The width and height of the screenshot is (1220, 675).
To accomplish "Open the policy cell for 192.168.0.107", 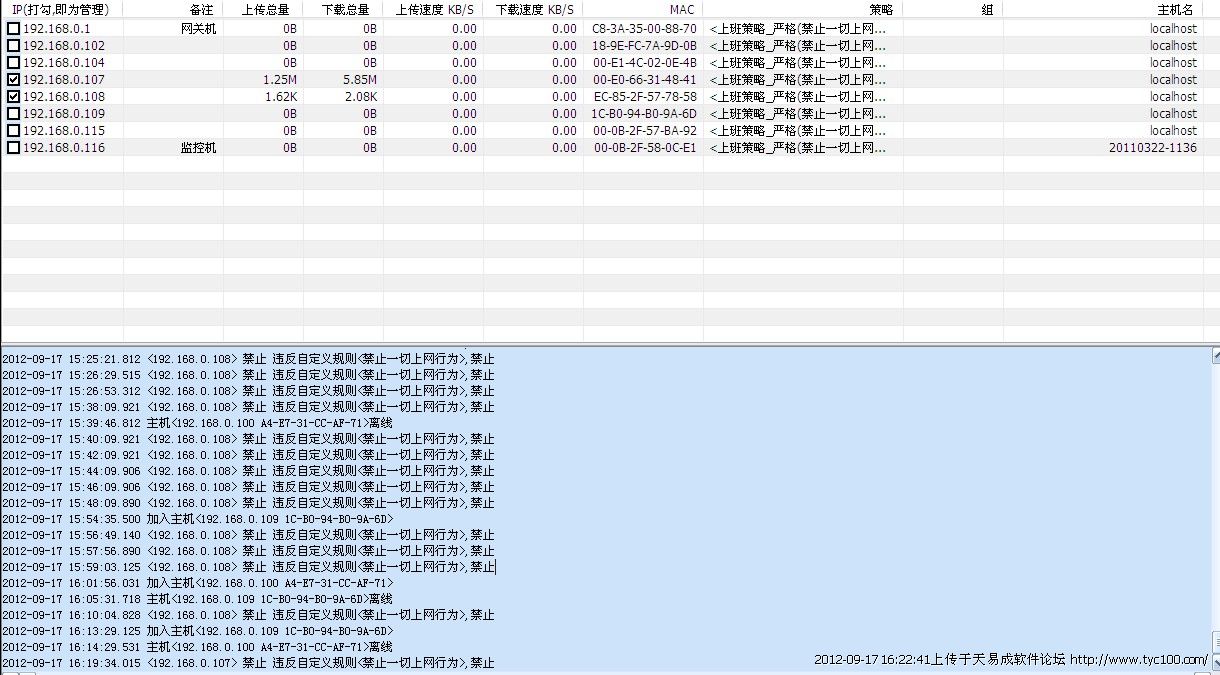I will pos(797,80).
